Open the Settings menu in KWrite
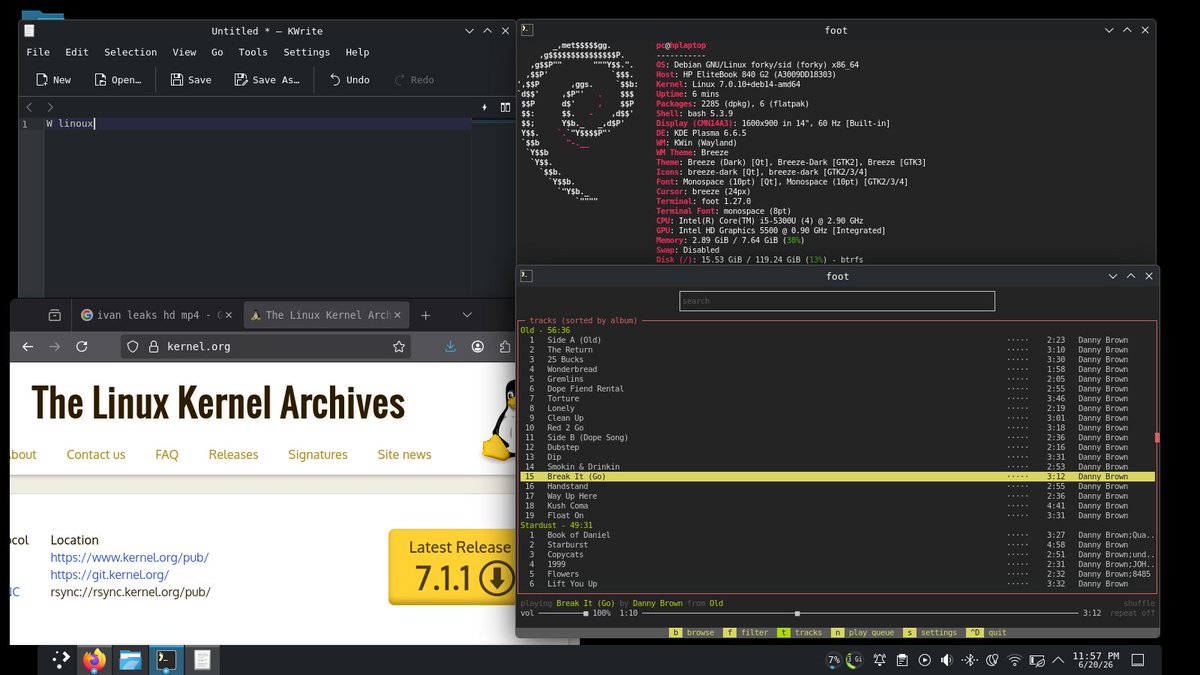This screenshot has width=1200, height=675. (307, 52)
